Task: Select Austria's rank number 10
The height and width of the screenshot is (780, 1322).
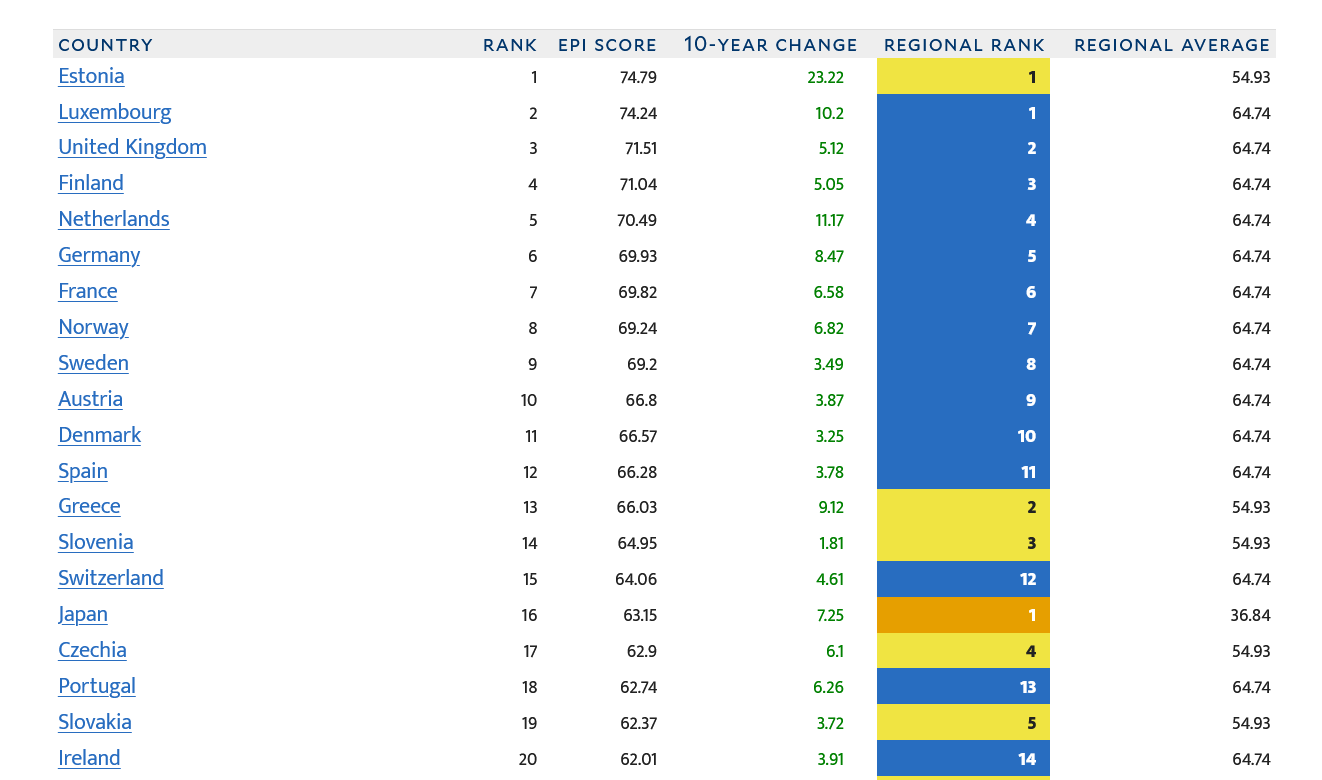Action: tap(529, 401)
